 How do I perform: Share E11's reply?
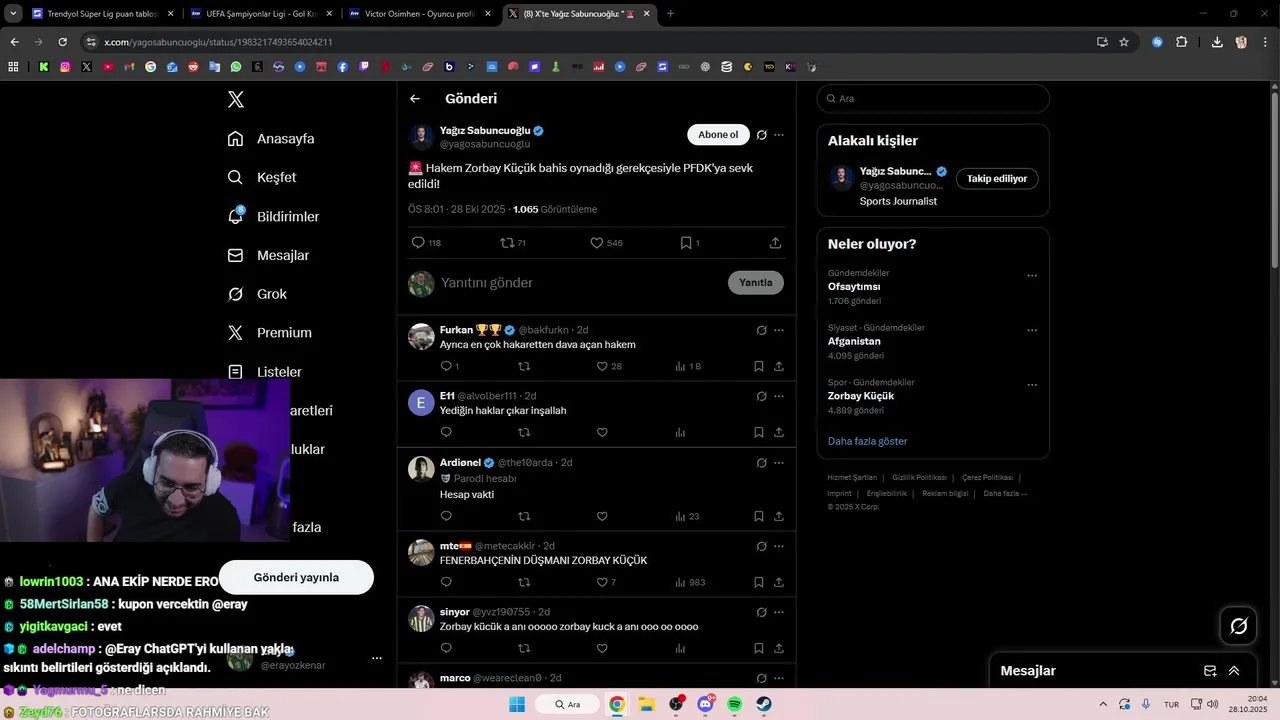[x=779, y=432]
